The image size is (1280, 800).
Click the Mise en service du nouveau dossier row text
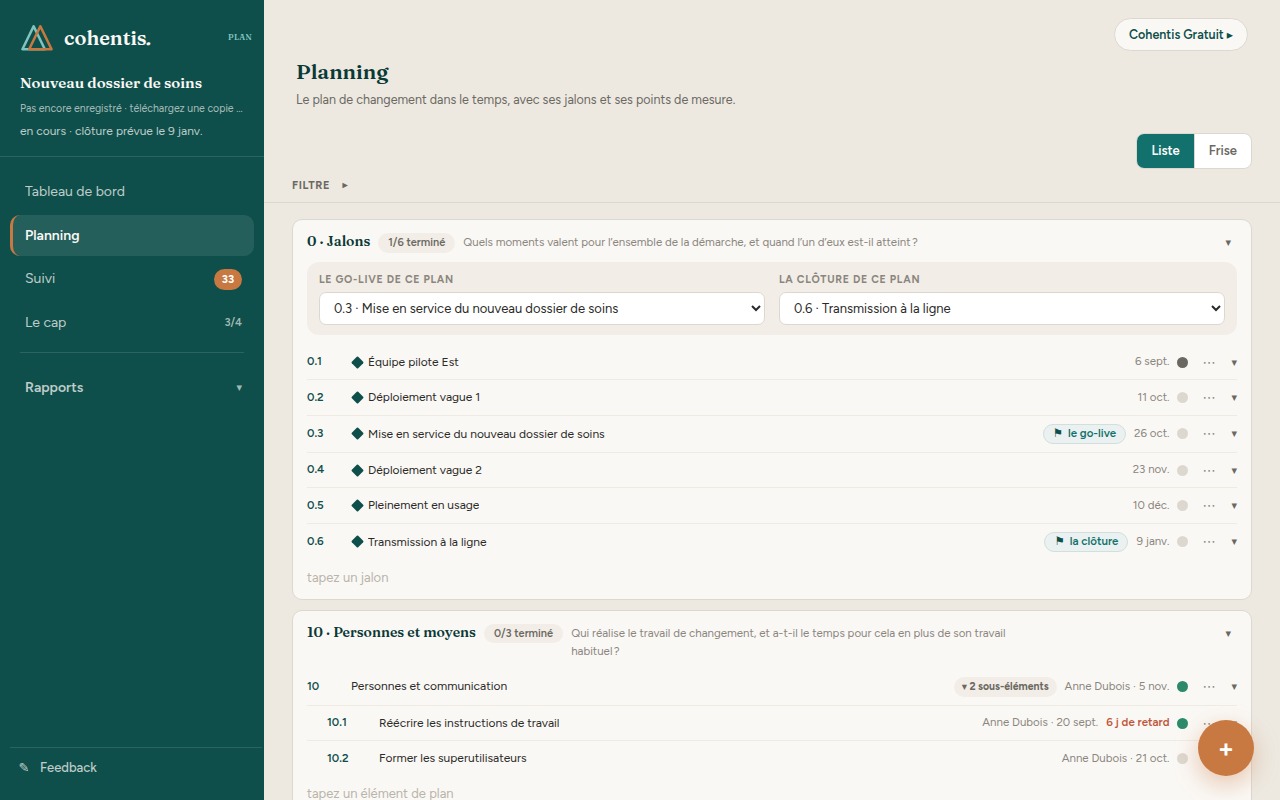(486, 434)
